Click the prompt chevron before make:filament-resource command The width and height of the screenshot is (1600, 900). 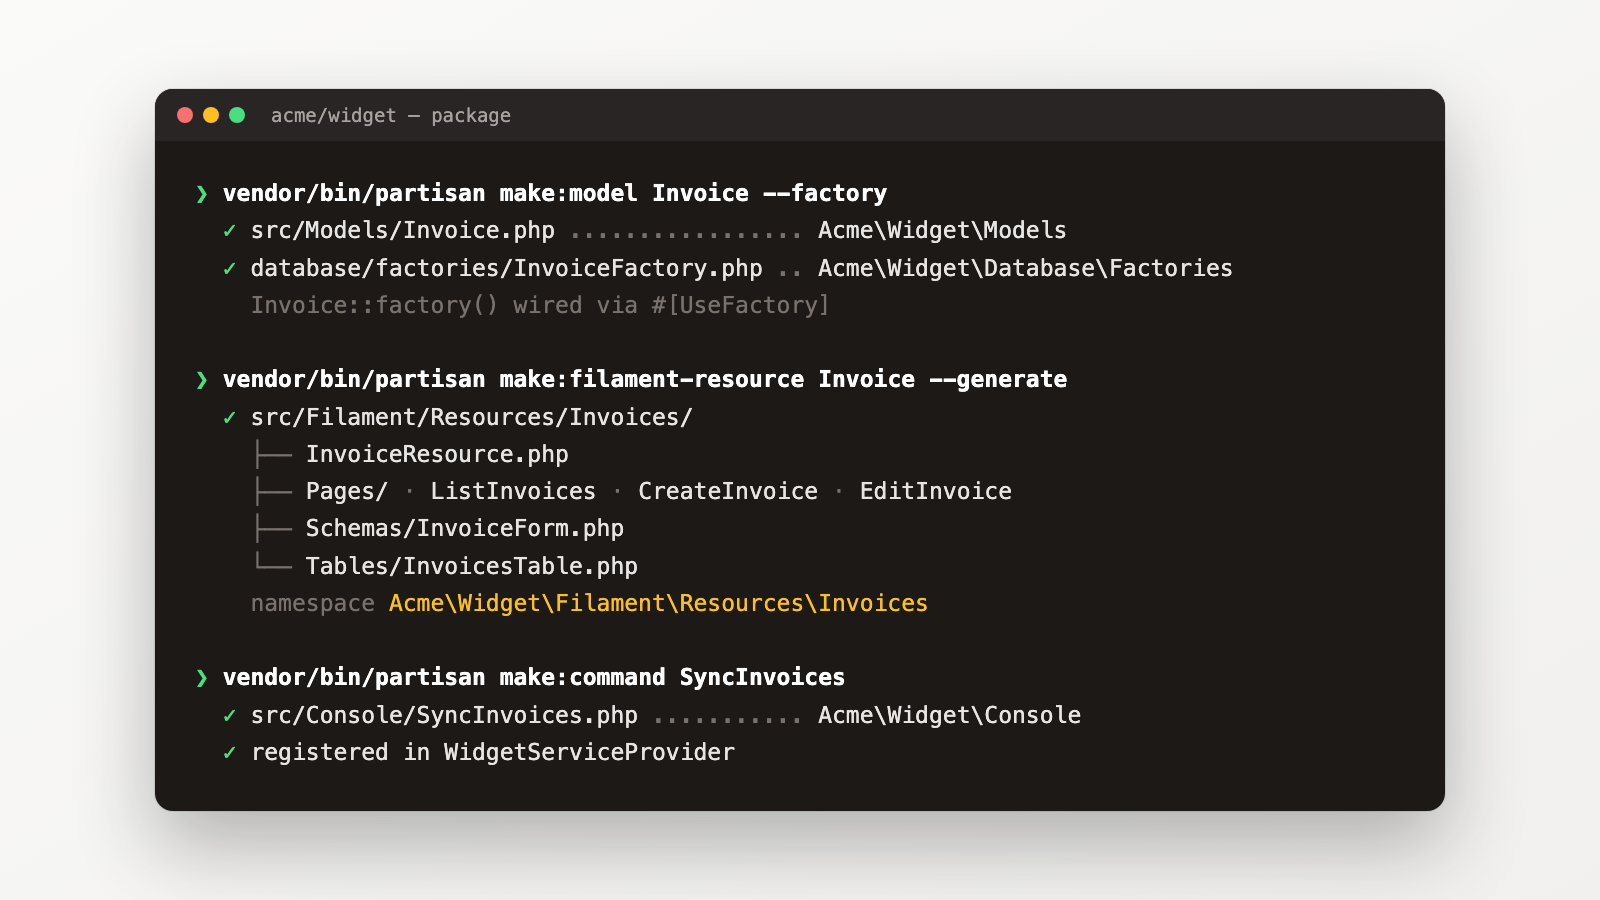pyautogui.click(x=202, y=380)
